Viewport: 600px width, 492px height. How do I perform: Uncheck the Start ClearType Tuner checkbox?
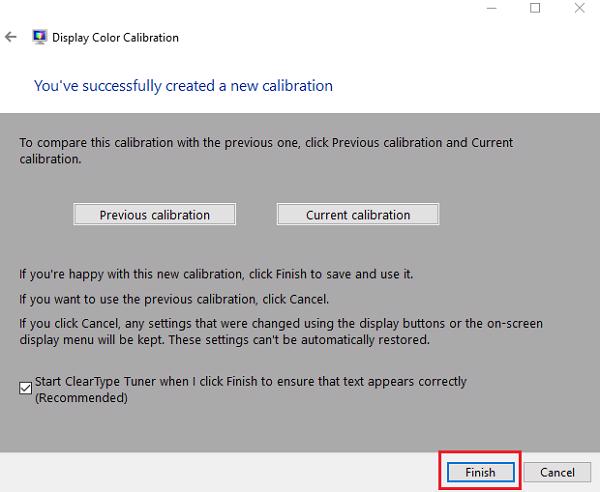coord(26,389)
